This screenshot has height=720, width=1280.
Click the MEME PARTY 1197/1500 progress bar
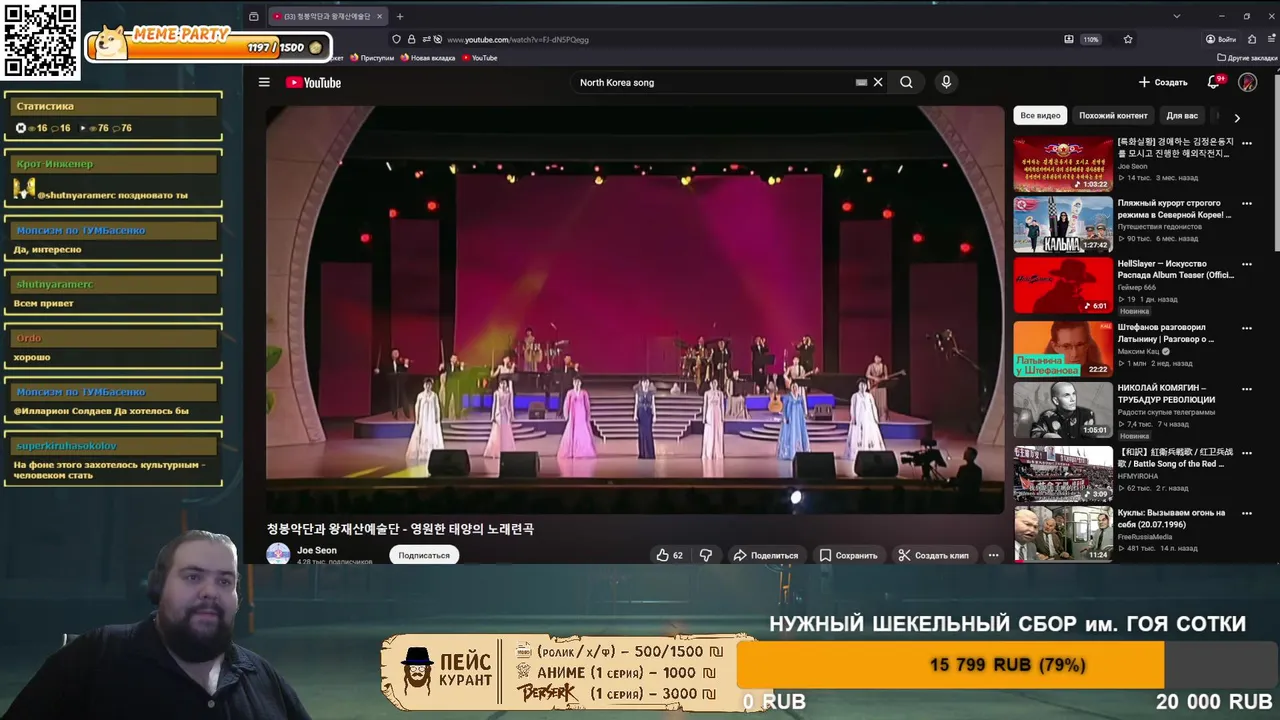click(x=210, y=47)
